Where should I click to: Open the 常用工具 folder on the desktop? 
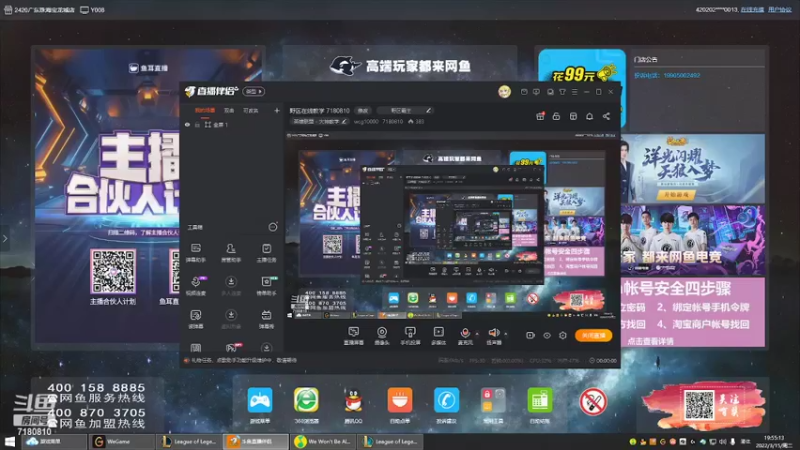[493, 406]
